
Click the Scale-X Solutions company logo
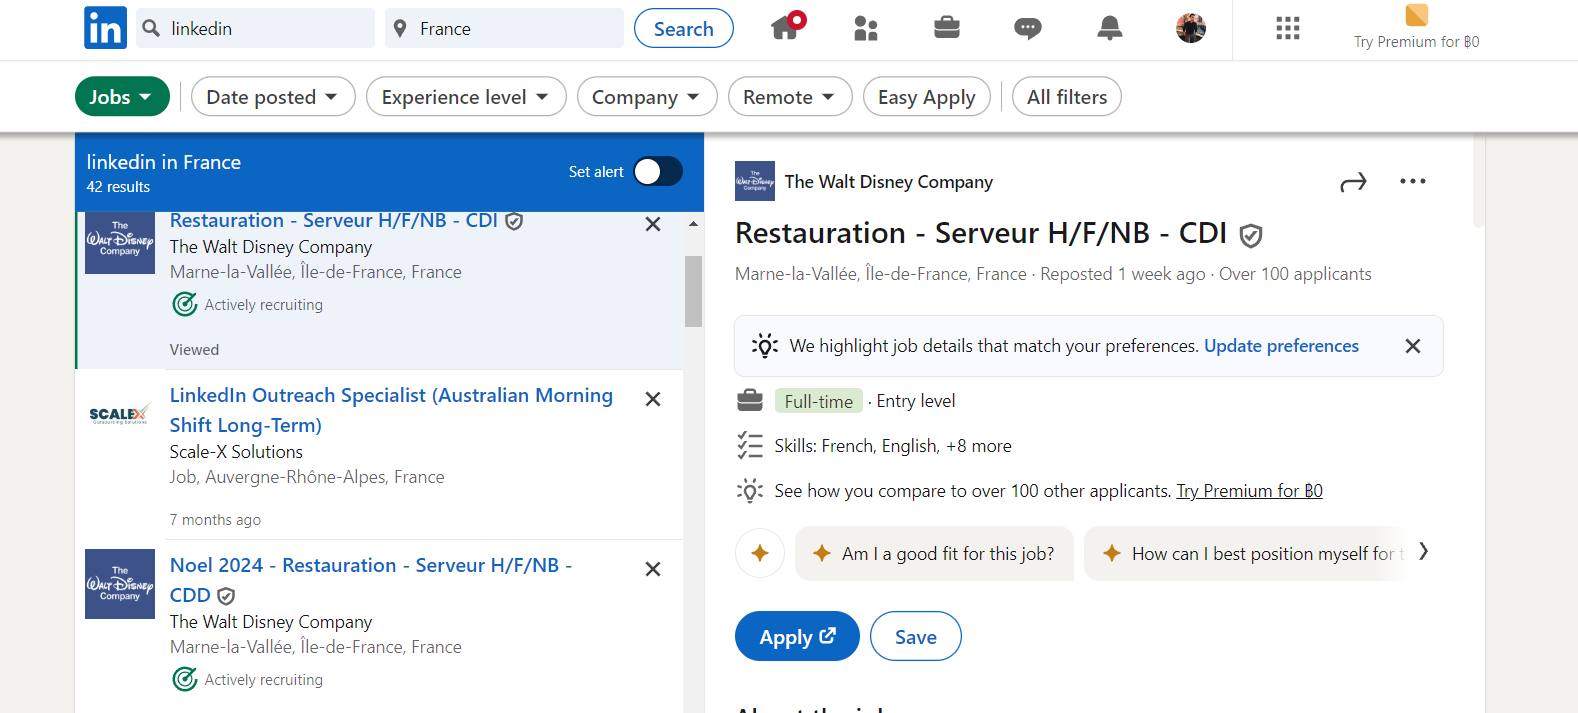(x=120, y=414)
